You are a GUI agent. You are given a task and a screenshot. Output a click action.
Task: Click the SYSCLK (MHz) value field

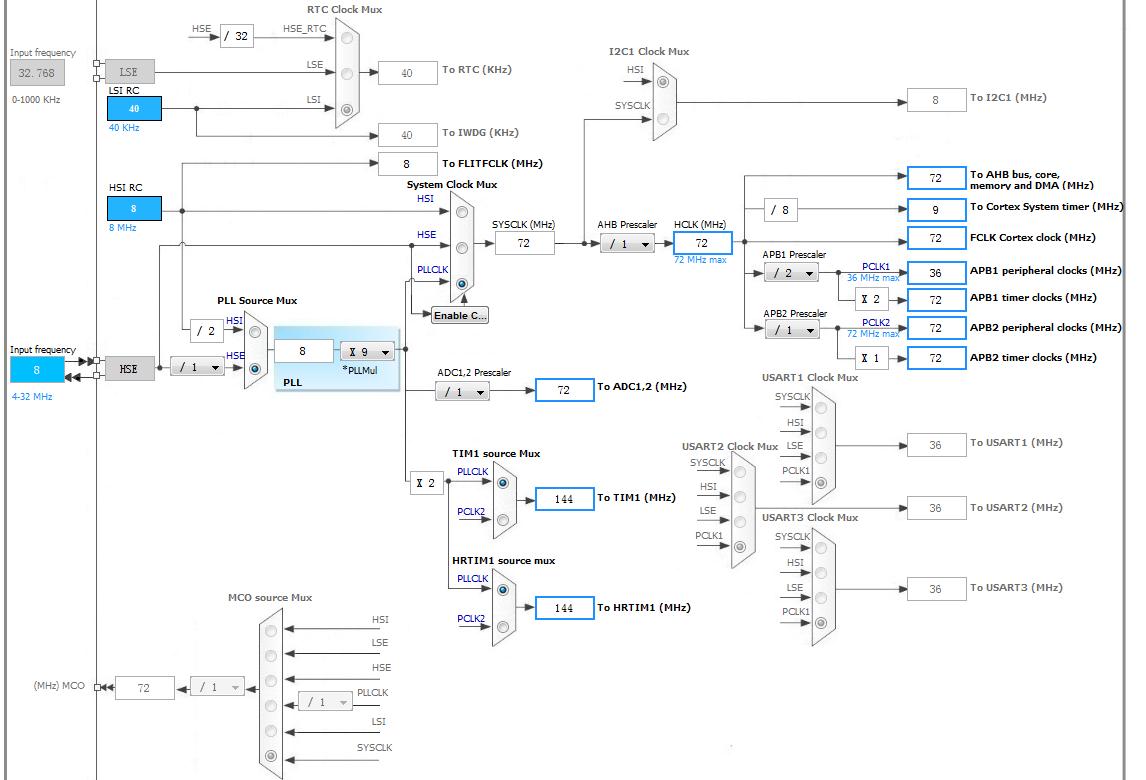point(525,243)
